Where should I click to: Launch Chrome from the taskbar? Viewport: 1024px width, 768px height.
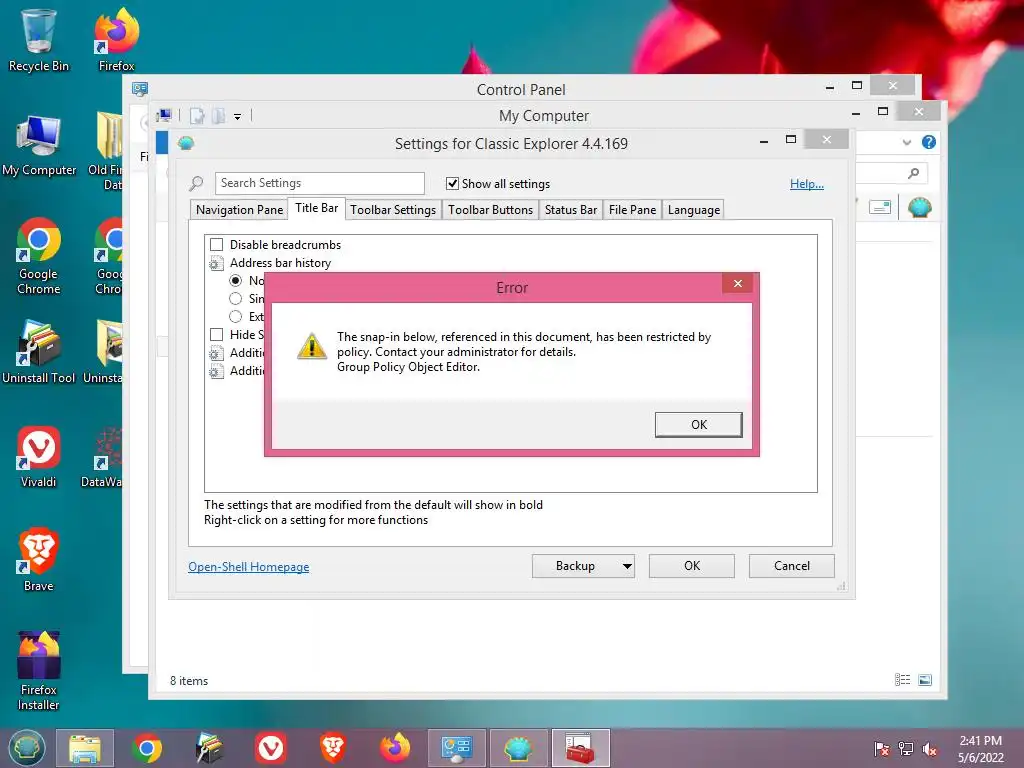147,748
